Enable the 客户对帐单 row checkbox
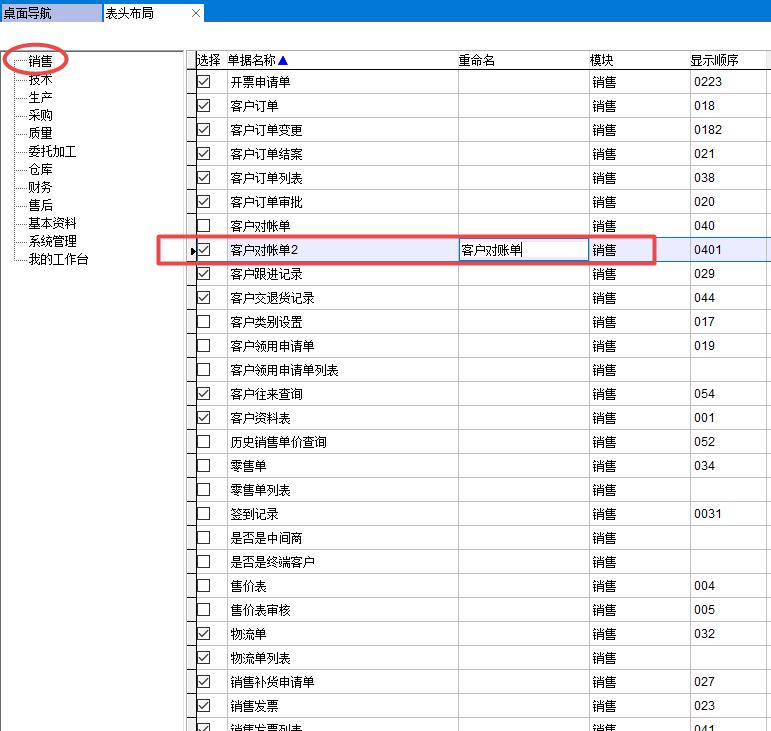The width and height of the screenshot is (771, 731). [x=204, y=226]
